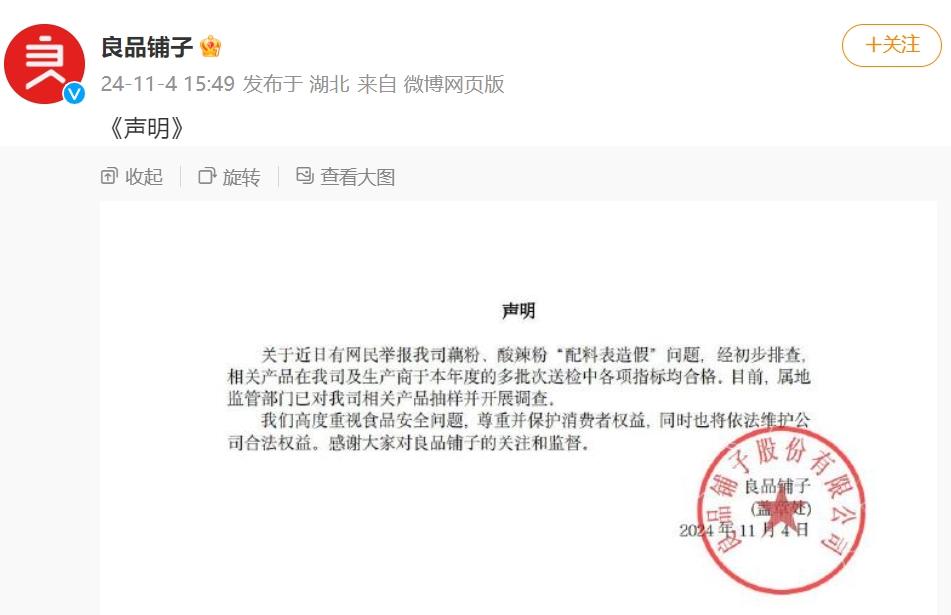Click the red company seal on document
Screen dimensions: 951x615
[782, 509]
